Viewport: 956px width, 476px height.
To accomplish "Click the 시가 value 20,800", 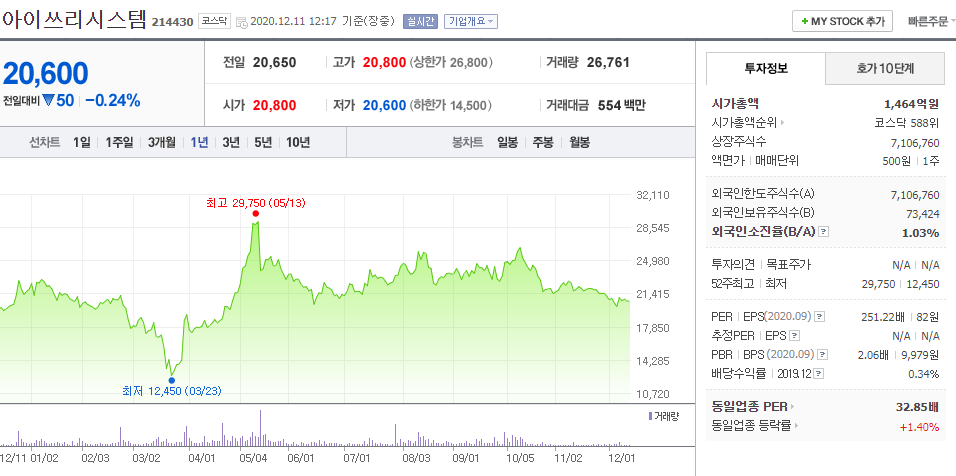I will [x=274, y=105].
